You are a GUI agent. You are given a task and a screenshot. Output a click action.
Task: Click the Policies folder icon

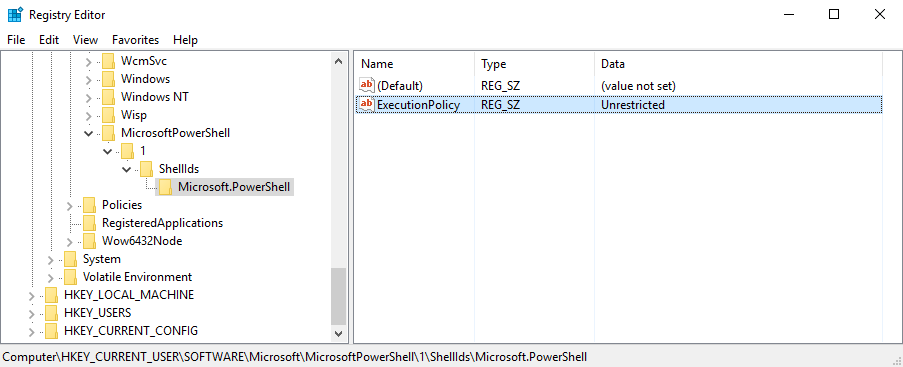[x=89, y=205]
